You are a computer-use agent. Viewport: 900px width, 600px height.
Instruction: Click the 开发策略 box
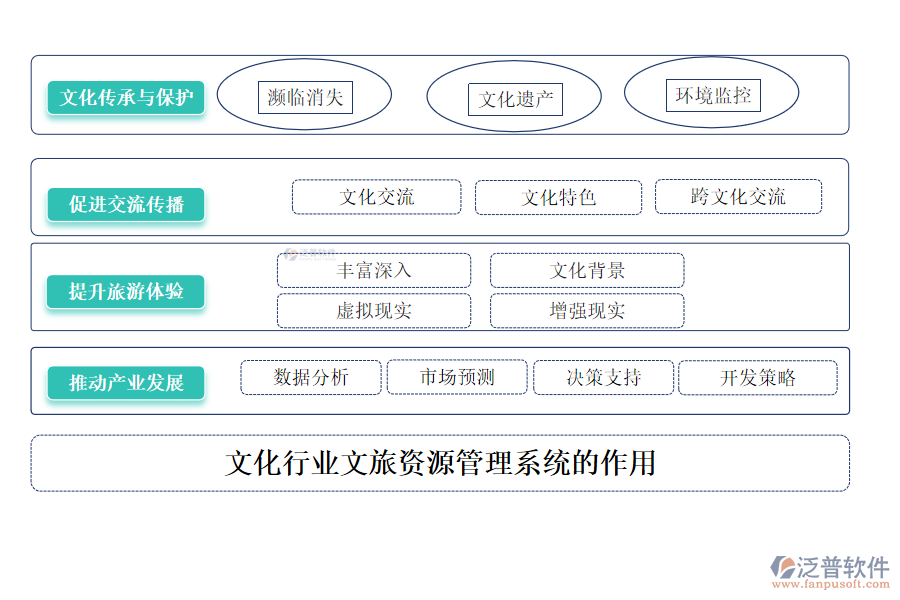(758, 378)
